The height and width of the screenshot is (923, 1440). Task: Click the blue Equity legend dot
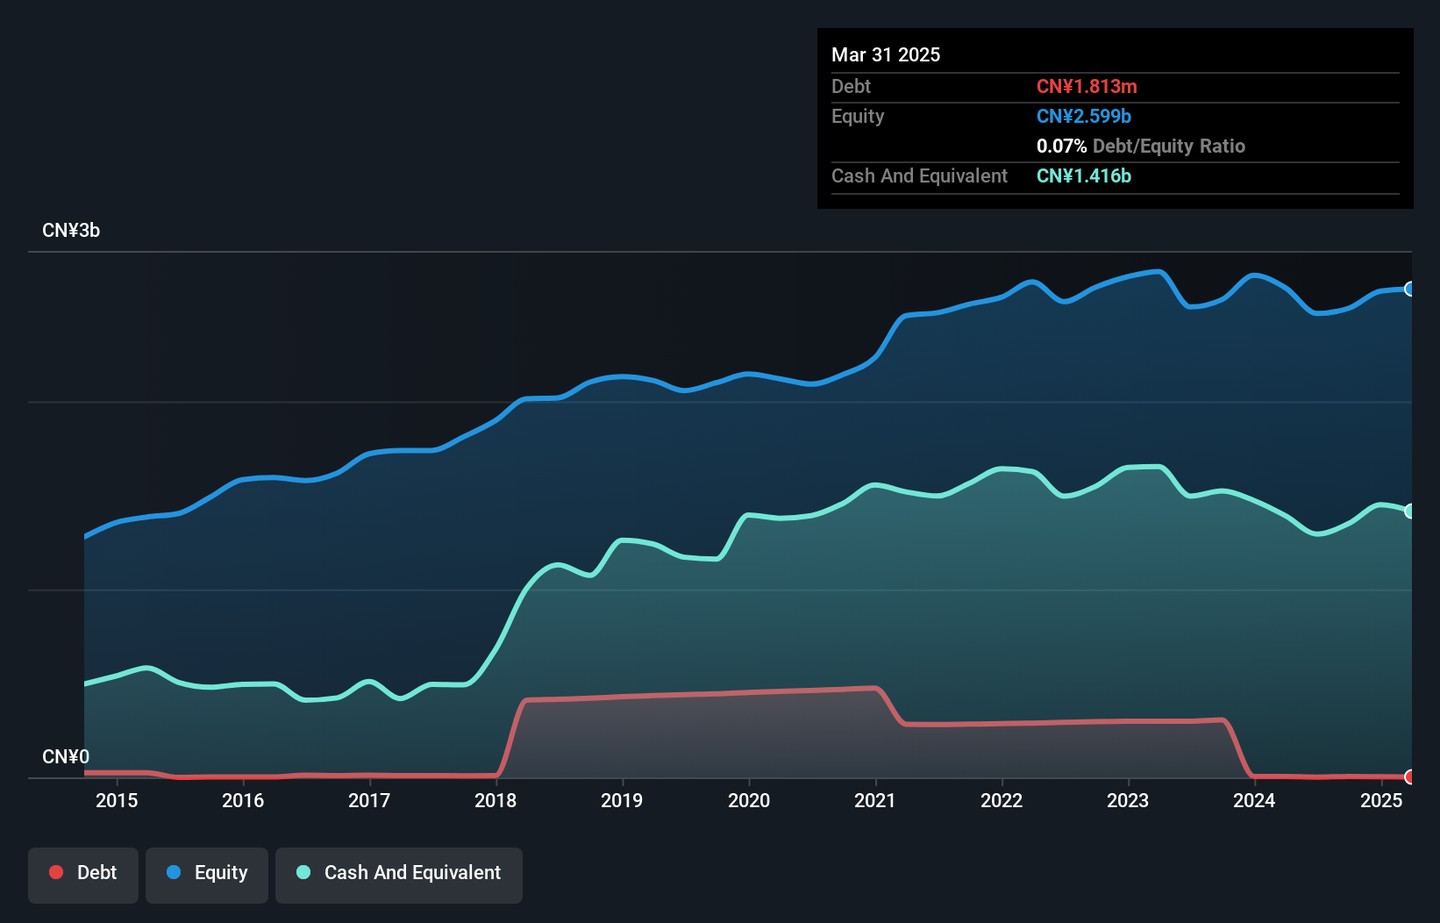pyautogui.click(x=174, y=872)
